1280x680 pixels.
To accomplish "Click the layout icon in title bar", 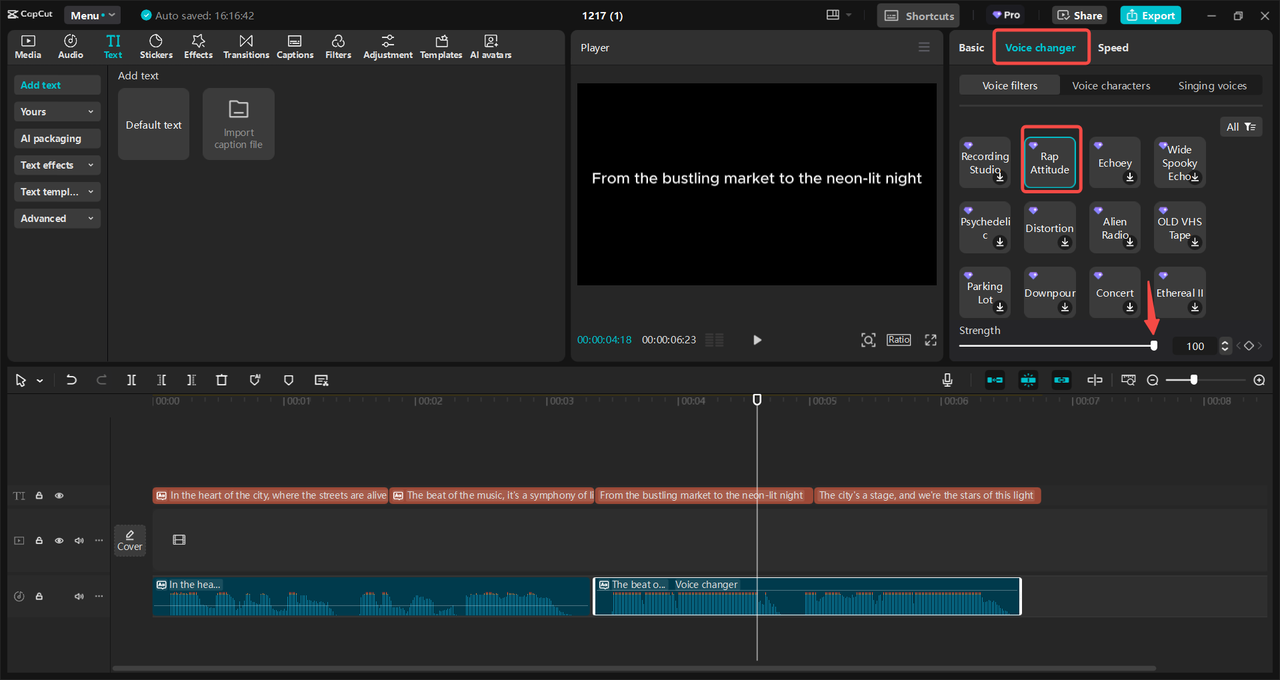I will (x=833, y=15).
